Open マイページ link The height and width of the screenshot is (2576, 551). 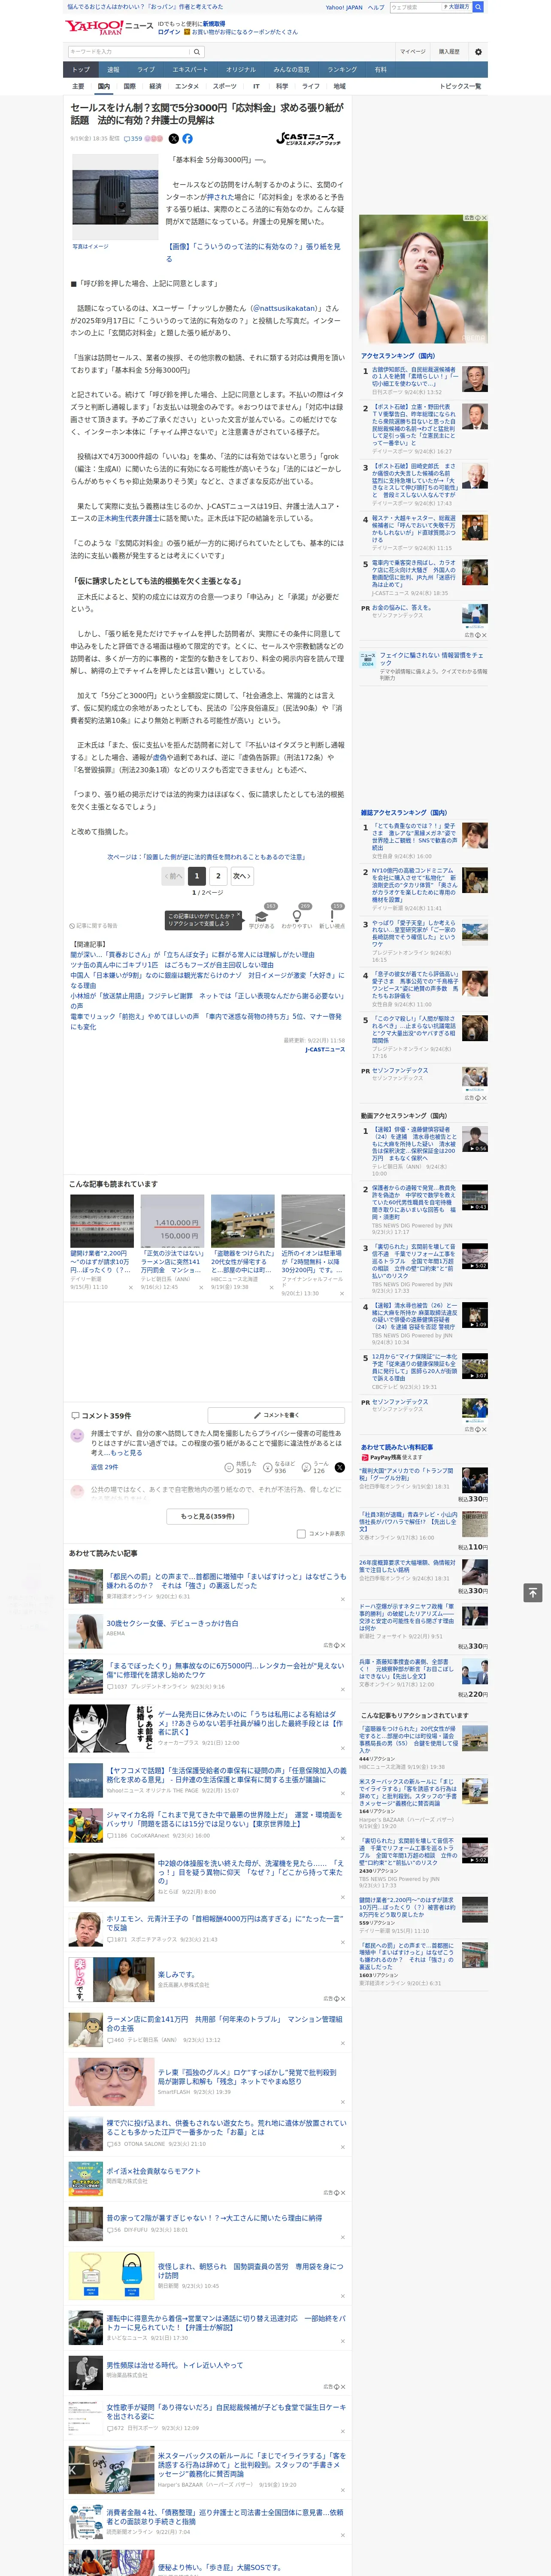point(413,52)
